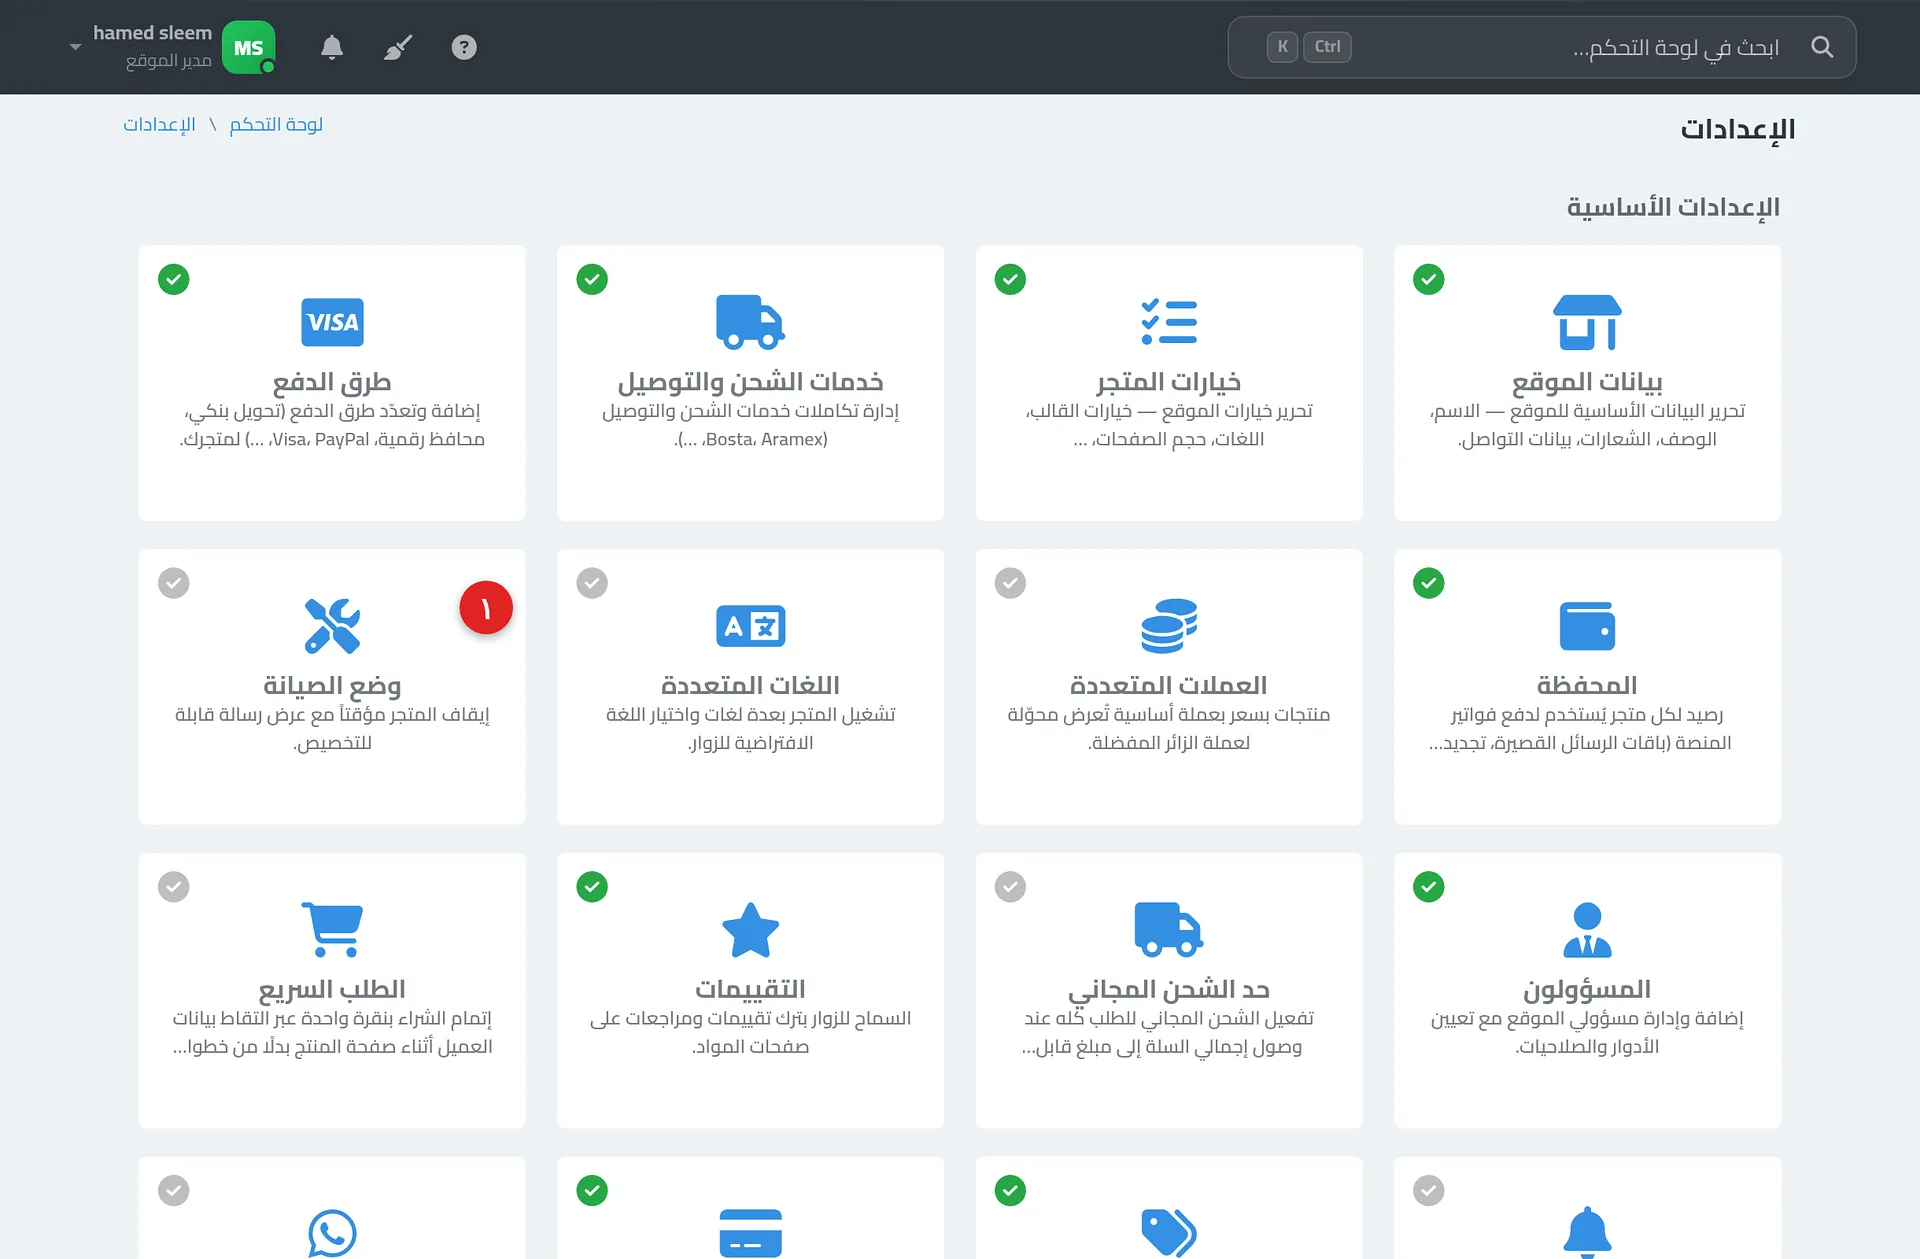Screen dimensions: 1920x1259
Task: Open the help question mark icon
Action: click(x=464, y=47)
